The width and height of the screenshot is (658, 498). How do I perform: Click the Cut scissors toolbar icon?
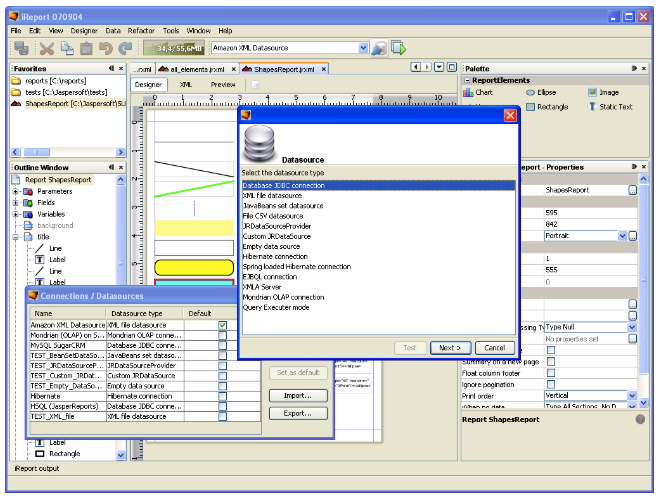pos(47,48)
